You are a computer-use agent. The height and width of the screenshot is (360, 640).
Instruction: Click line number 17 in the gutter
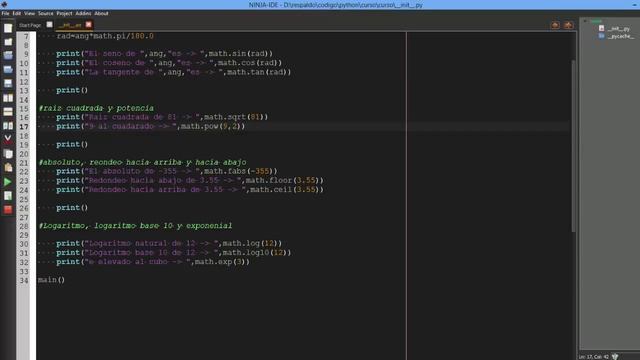point(24,127)
